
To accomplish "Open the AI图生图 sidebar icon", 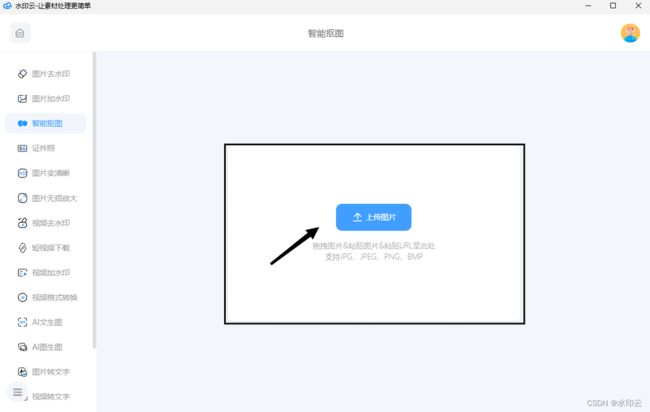I will pos(22,347).
